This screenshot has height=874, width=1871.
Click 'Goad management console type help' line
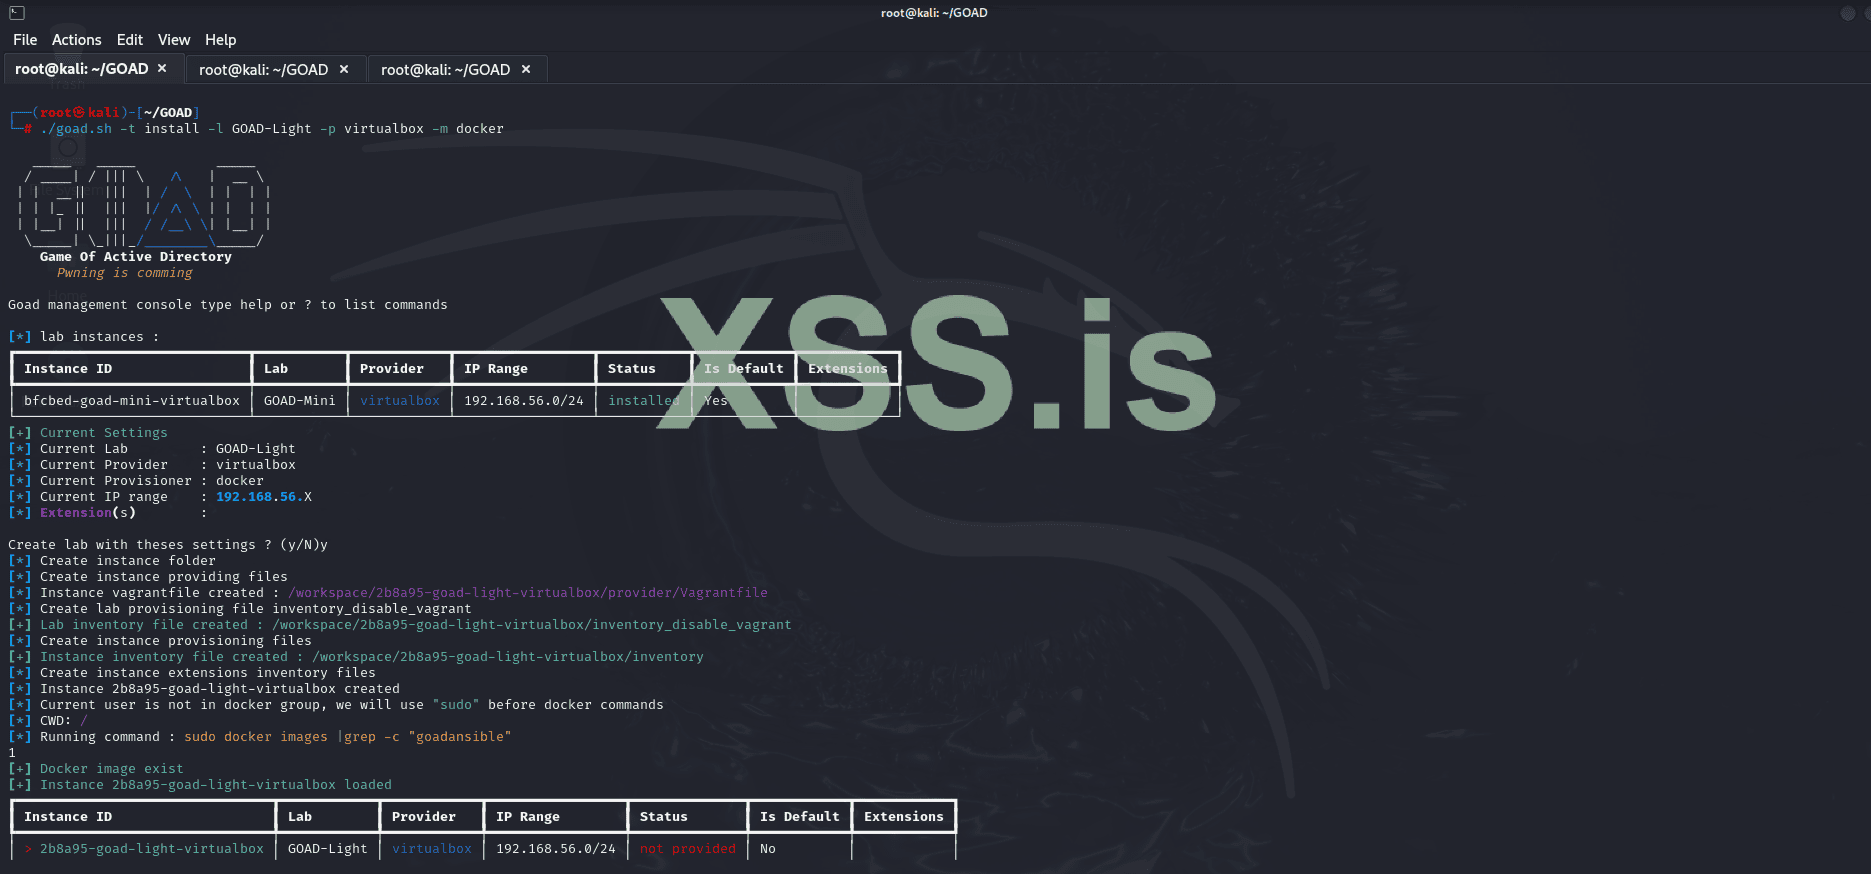click(x=228, y=305)
